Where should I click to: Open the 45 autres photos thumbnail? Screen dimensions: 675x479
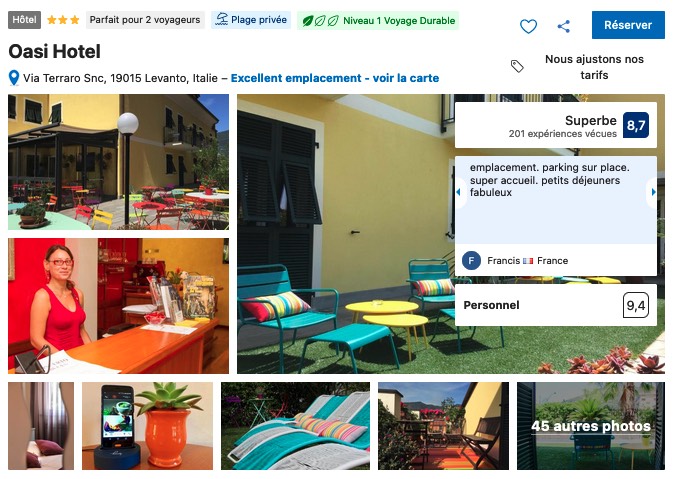click(591, 426)
